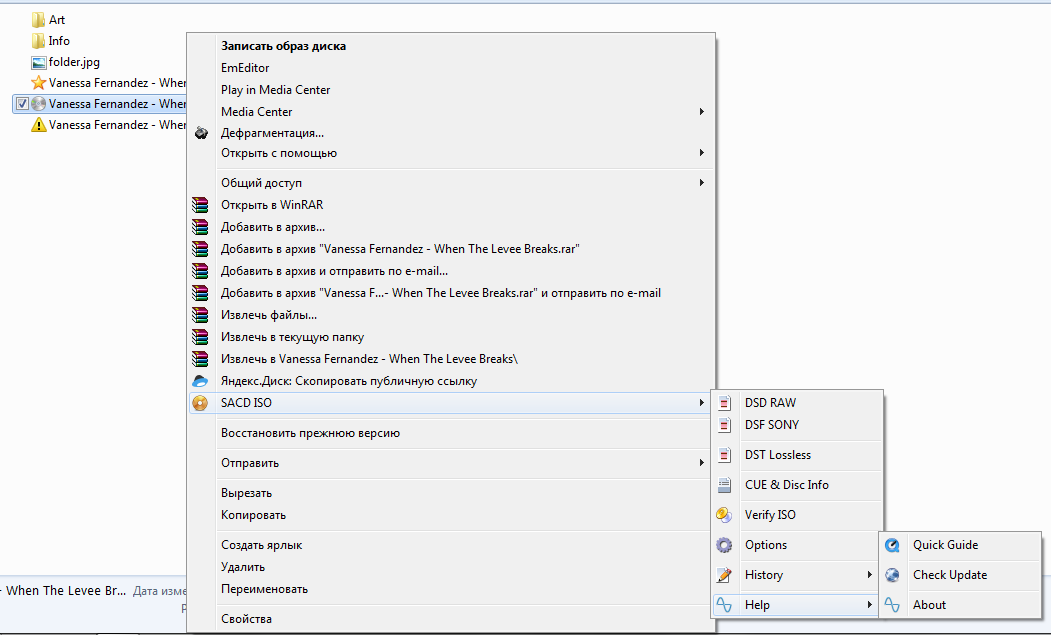Select Извлечь в Vanessa Fernandez - When The Levee Breaks\
The width and height of the screenshot is (1051, 635).
pos(369,359)
